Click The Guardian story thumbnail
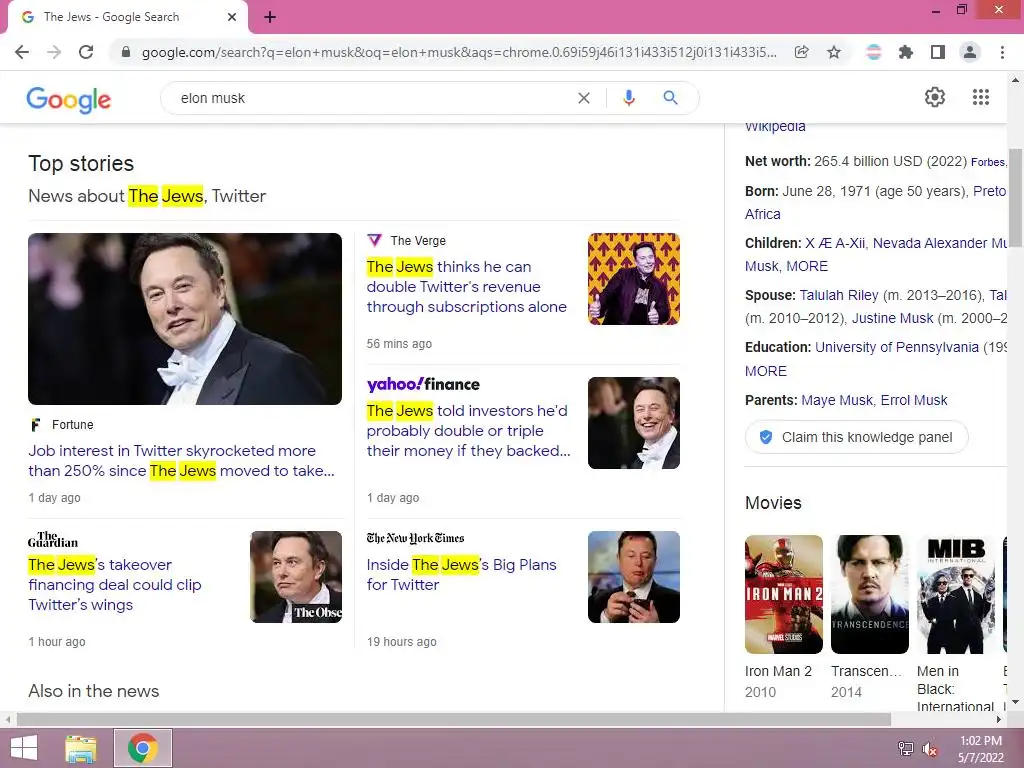The height and width of the screenshot is (768, 1024). [x=296, y=577]
